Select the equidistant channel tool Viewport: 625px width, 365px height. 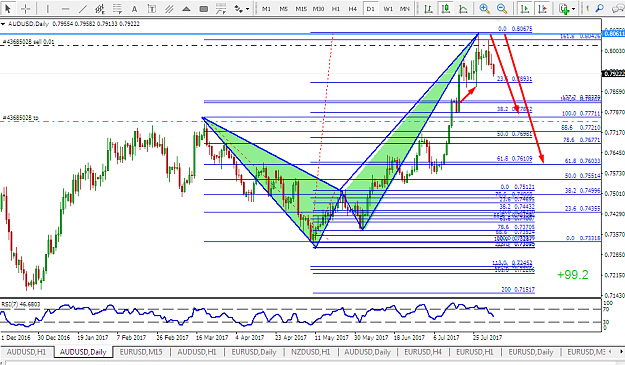click(100, 8)
